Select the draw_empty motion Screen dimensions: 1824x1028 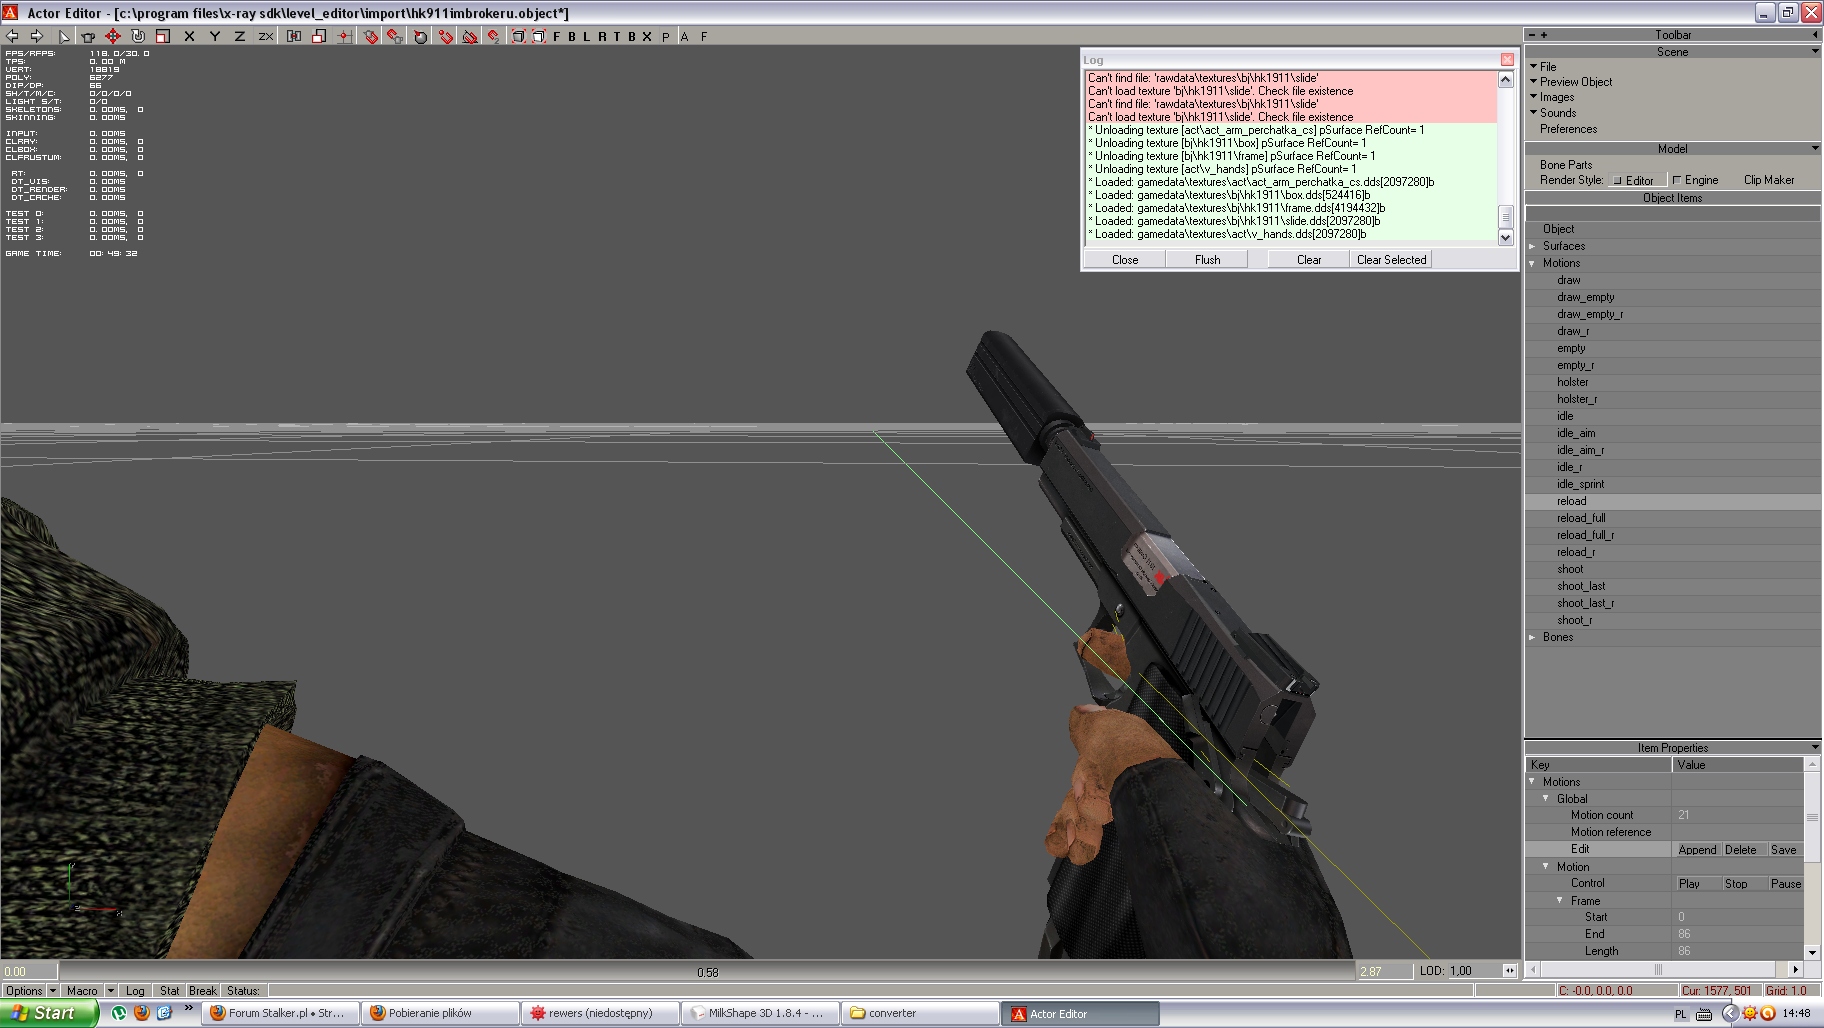pos(1585,297)
